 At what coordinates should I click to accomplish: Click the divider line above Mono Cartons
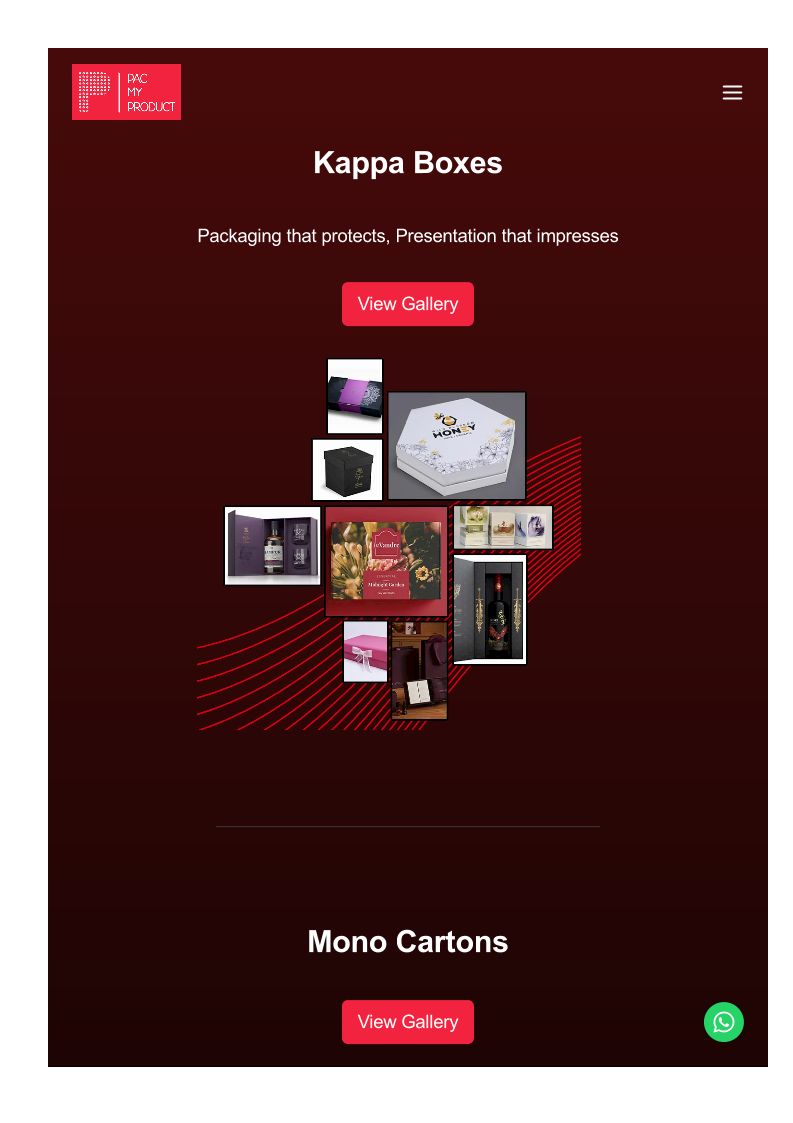[408, 826]
